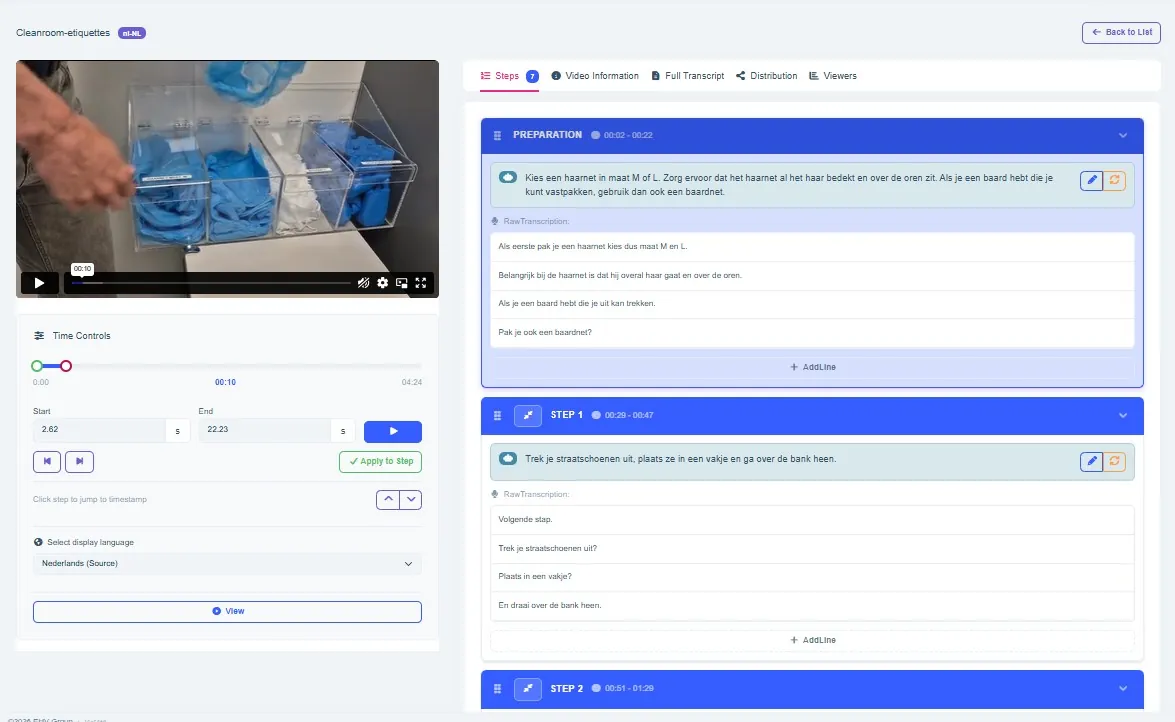Click the Cleanroom-etiquettes title

coord(63,33)
